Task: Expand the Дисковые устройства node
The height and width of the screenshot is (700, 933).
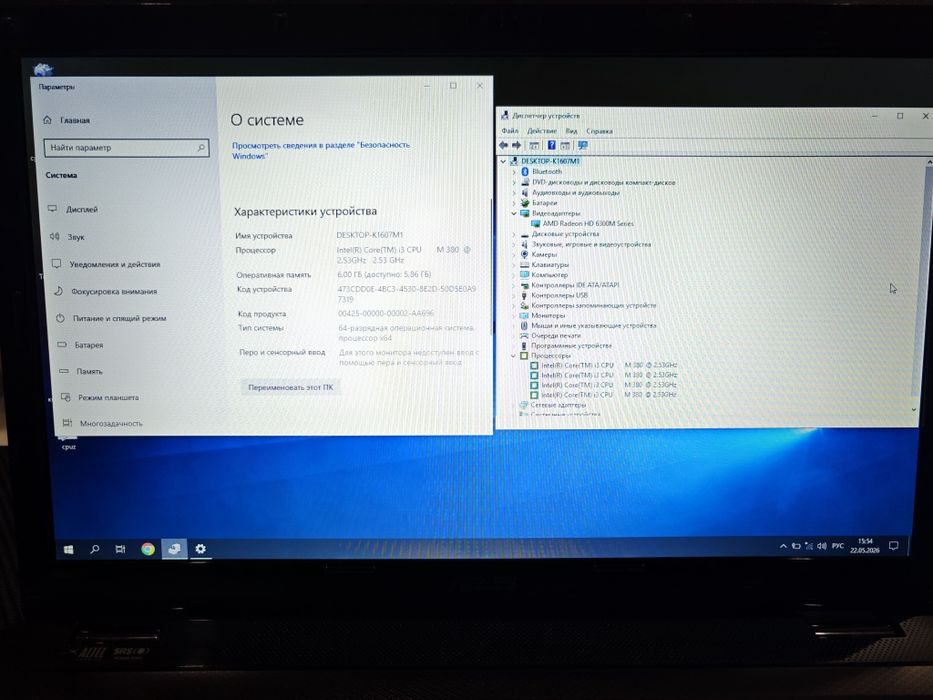Action: click(514, 234)
